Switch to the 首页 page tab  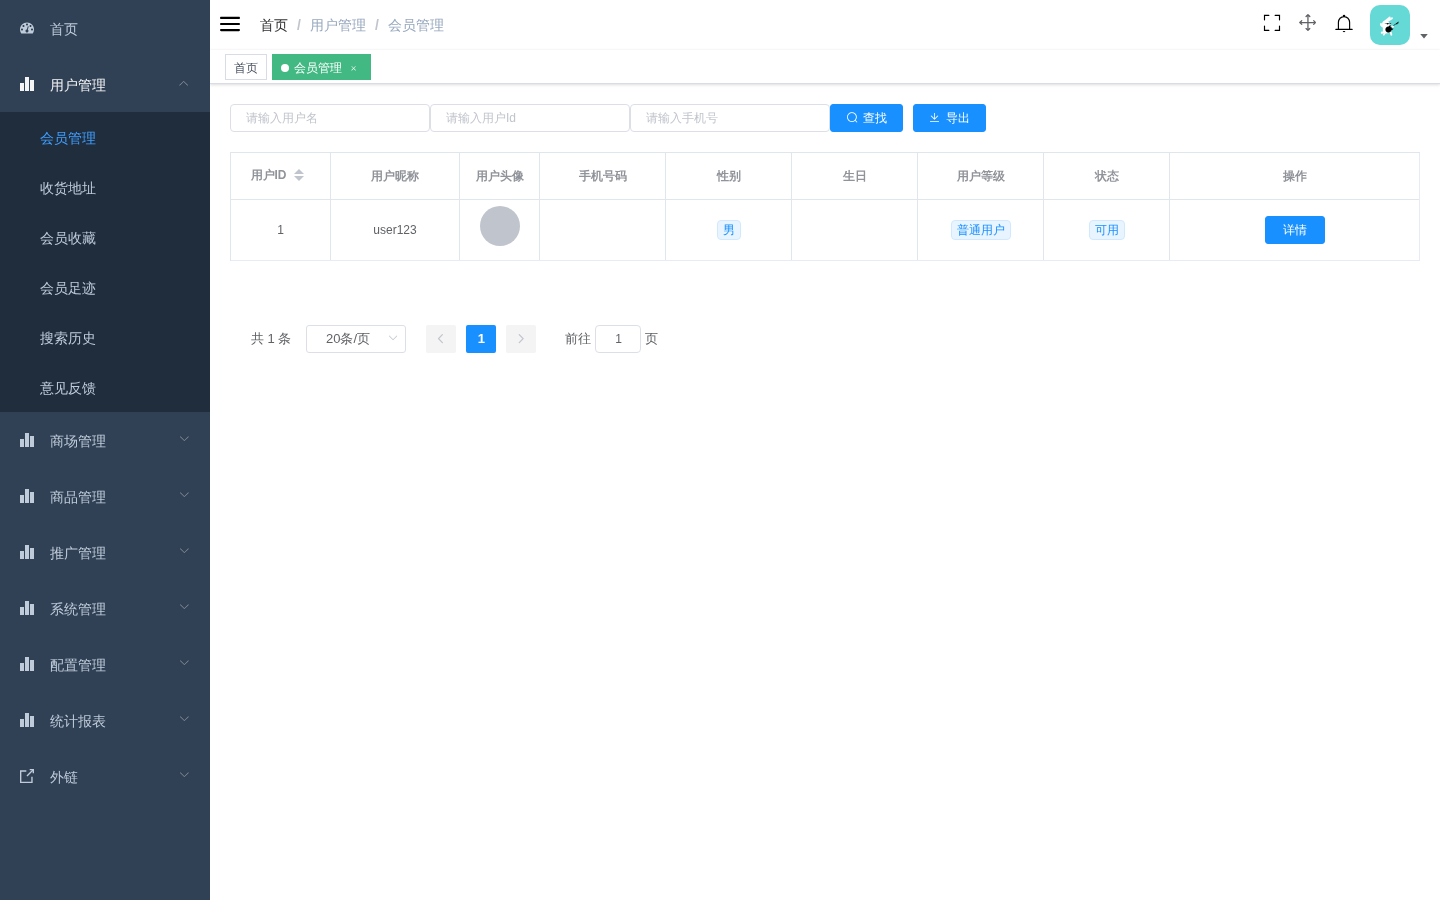[x=246, y=67]
